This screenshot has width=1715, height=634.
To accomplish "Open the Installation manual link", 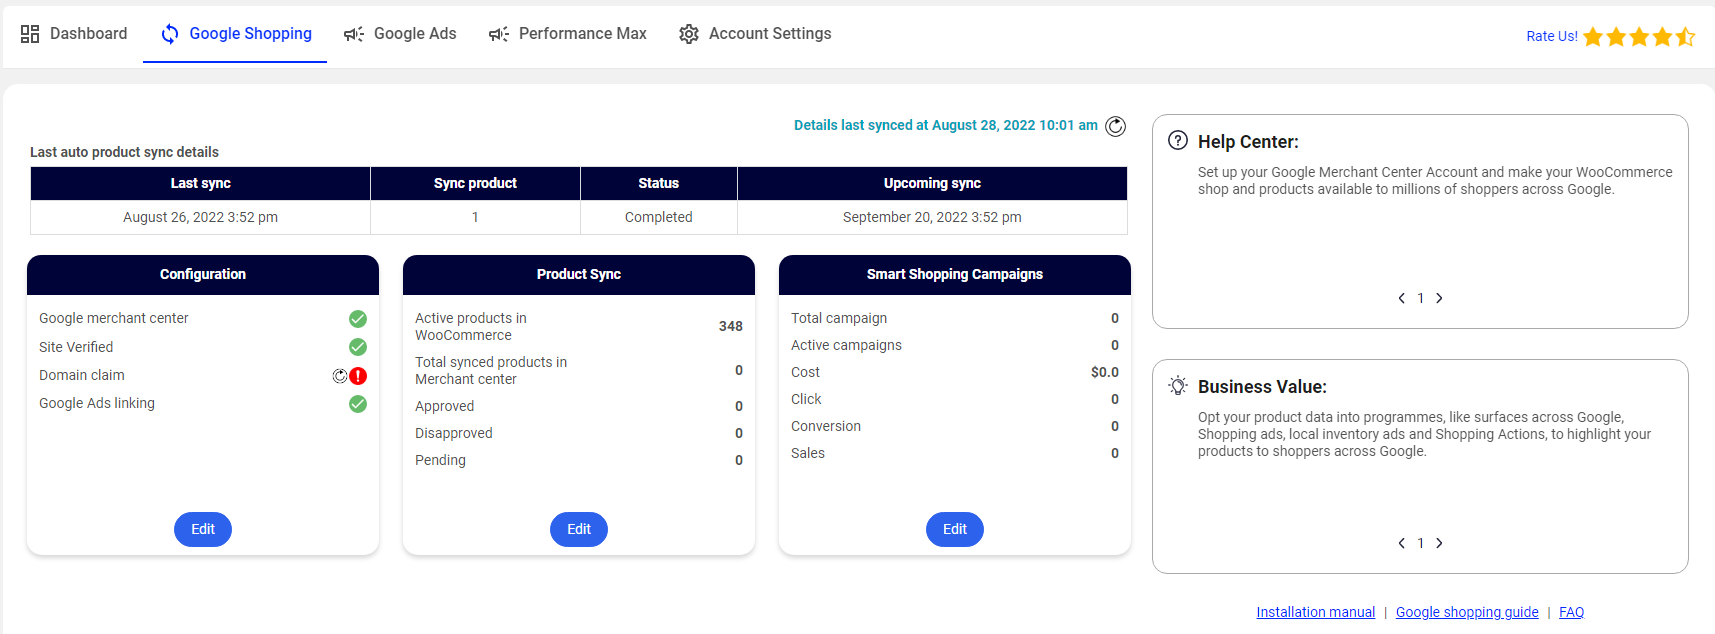I will (x=1316, y=612).
